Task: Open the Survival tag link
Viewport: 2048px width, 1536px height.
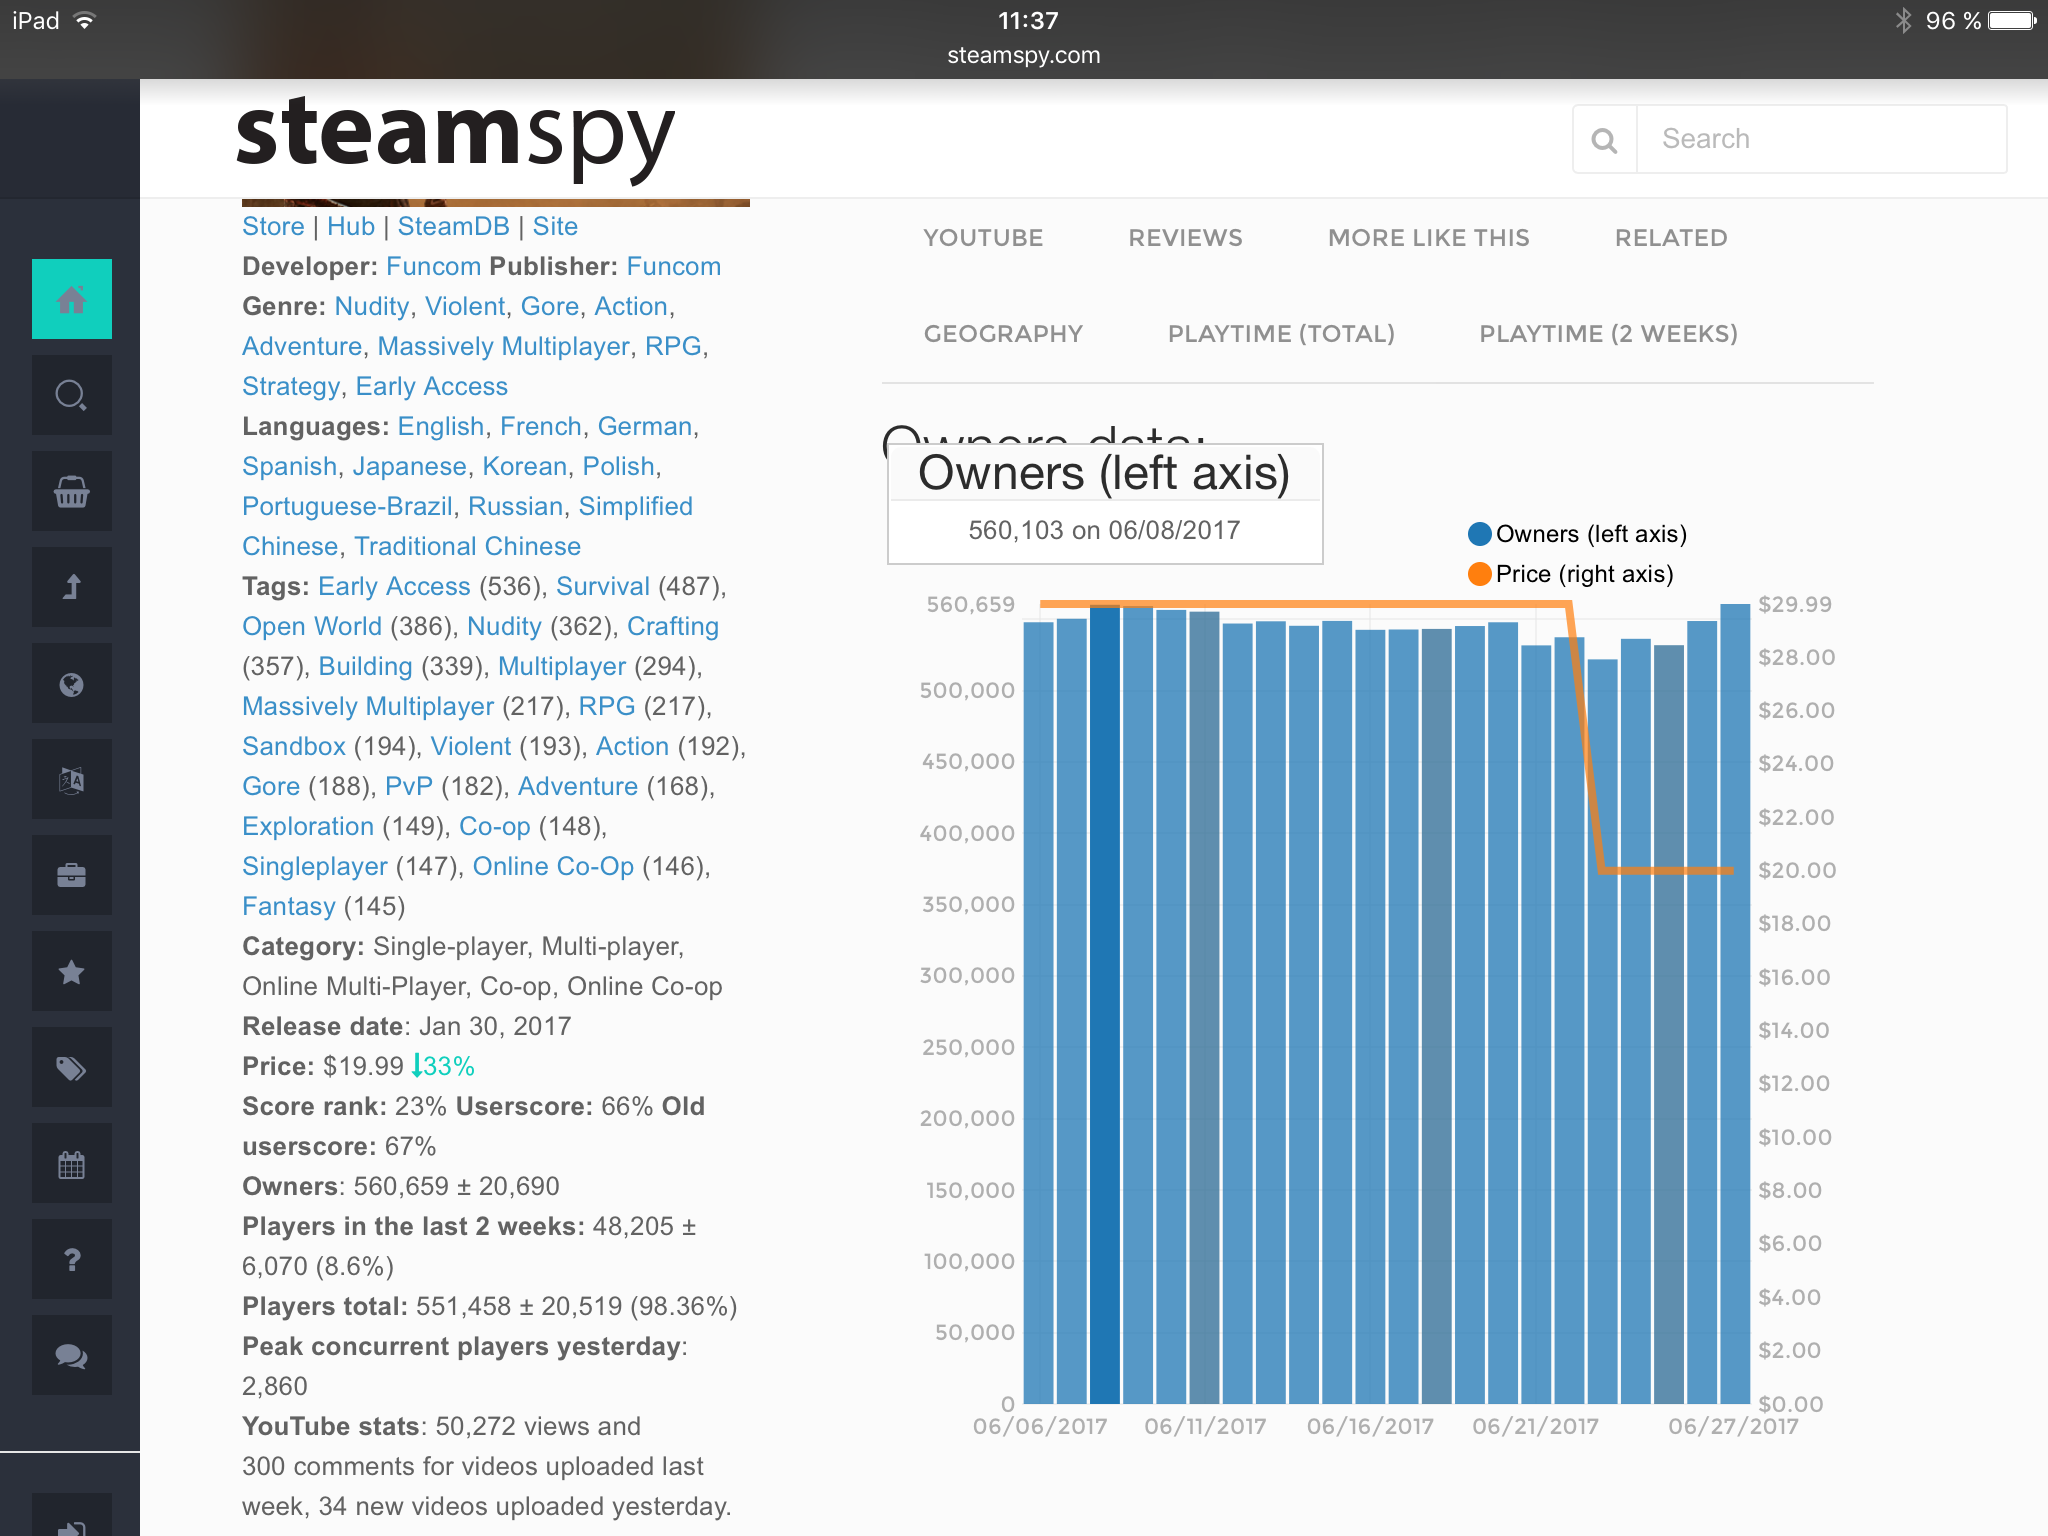Action: click(603, 586)
